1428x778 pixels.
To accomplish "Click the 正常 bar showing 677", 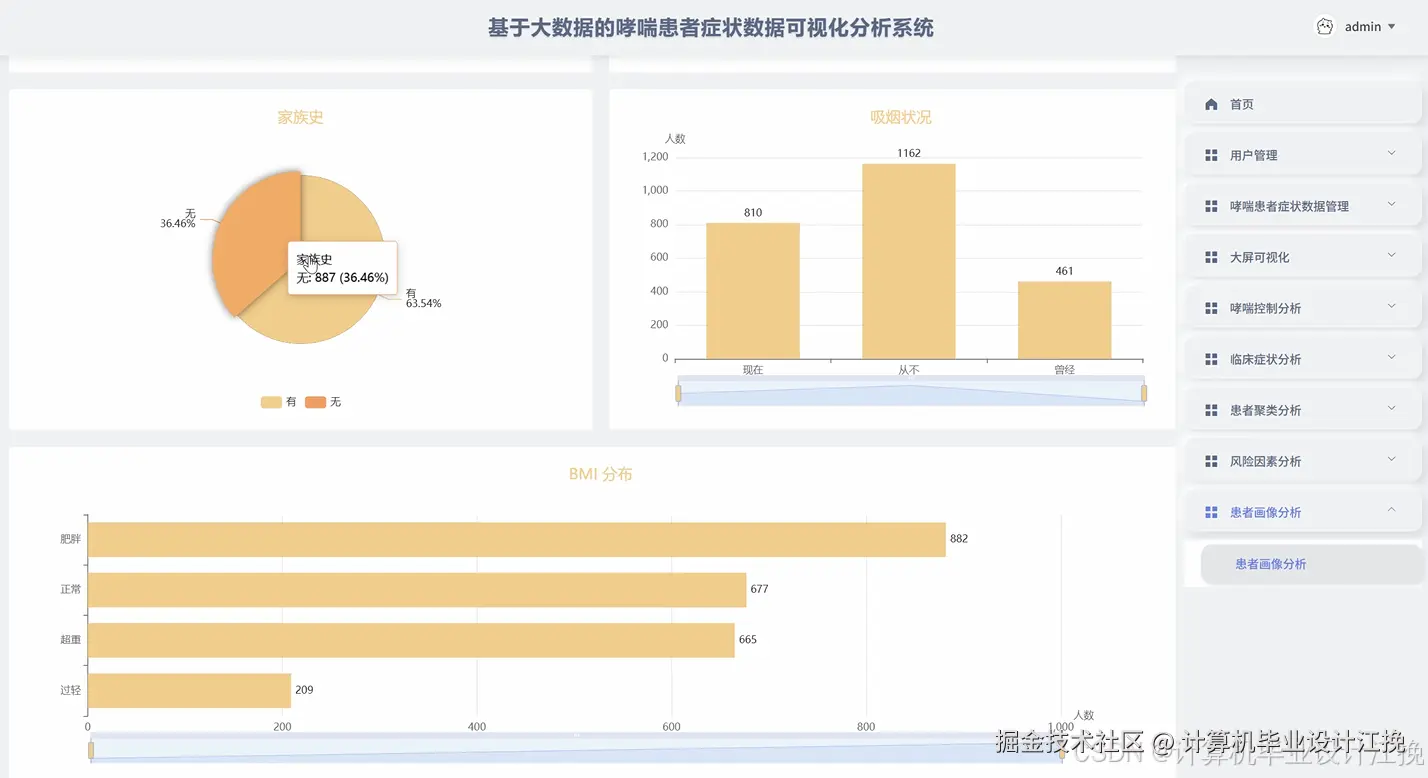I will click(x=417, y=590).
